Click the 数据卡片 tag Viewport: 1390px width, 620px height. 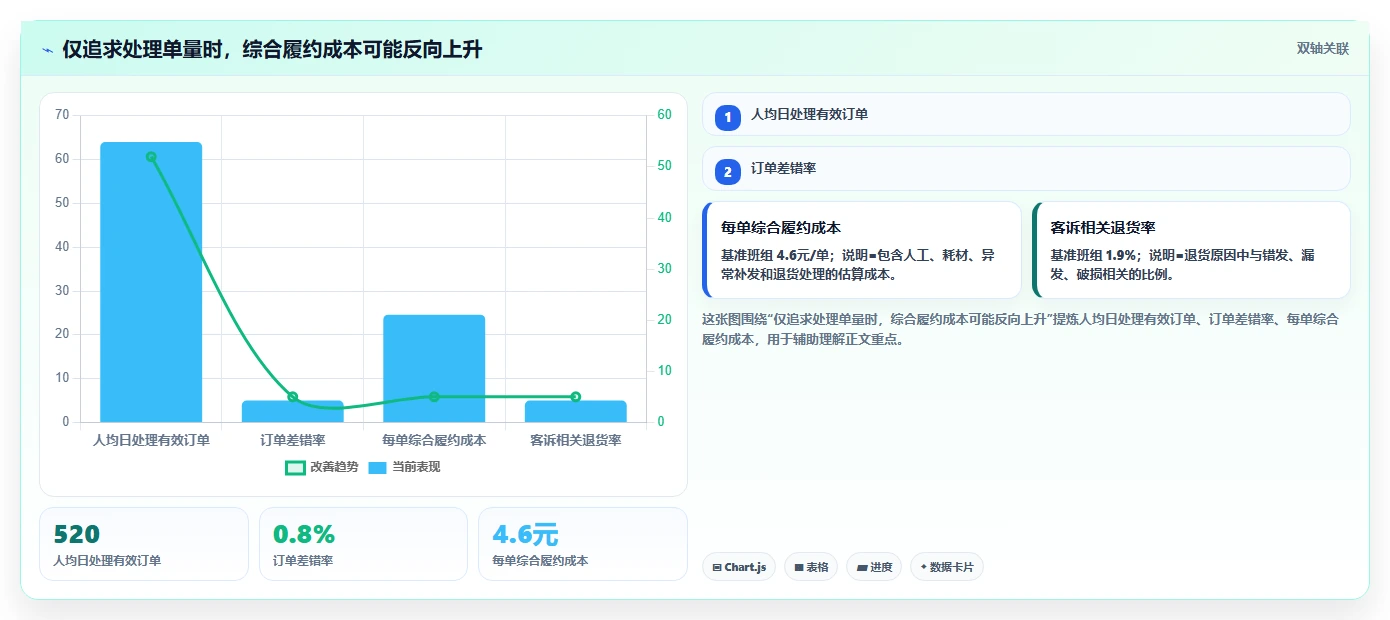tap(947, 567)
